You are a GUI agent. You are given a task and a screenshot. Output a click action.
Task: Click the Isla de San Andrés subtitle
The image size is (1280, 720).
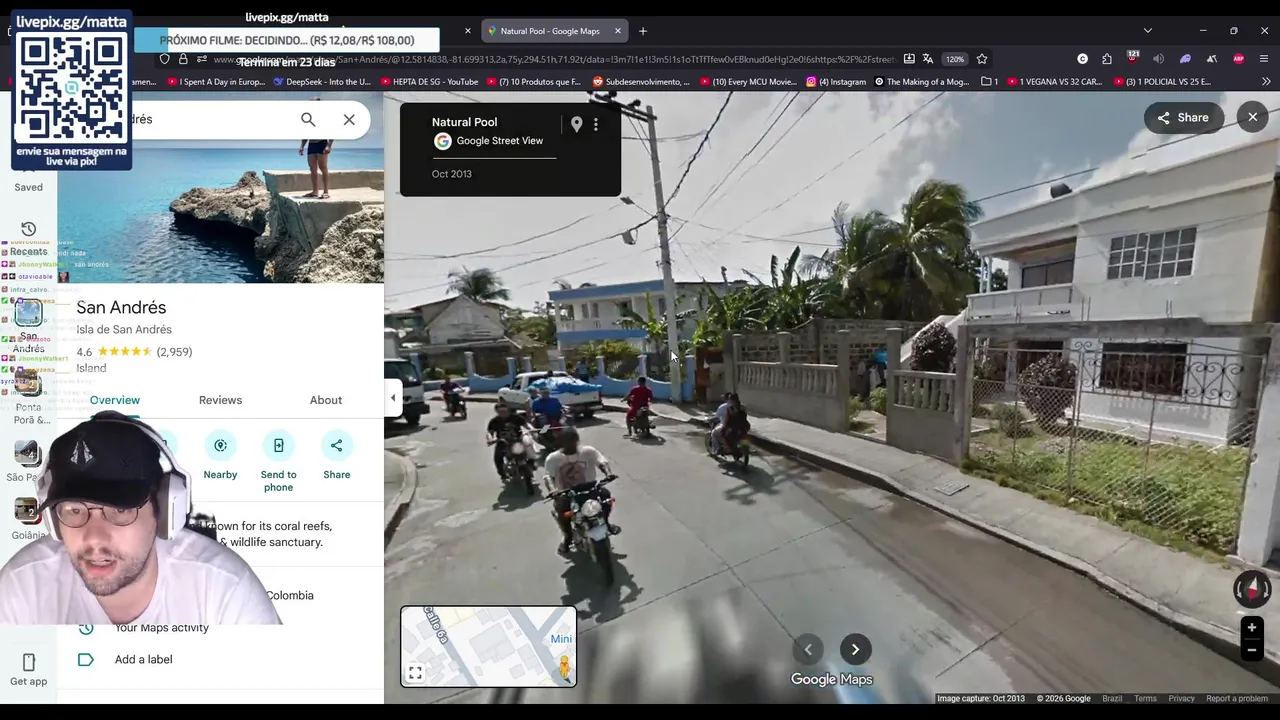tap(124, 330)
